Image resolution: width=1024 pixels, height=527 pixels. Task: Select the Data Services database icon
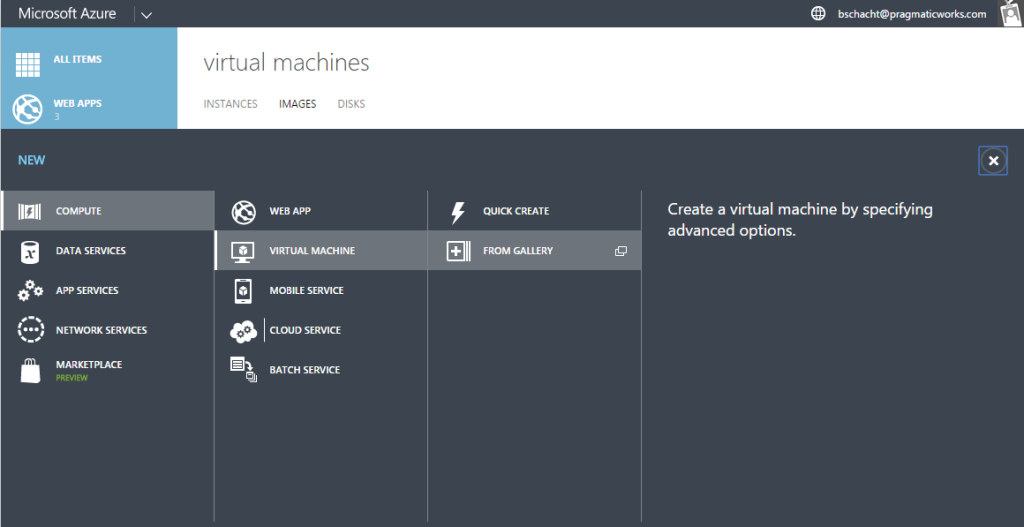(x=30, y=251)
